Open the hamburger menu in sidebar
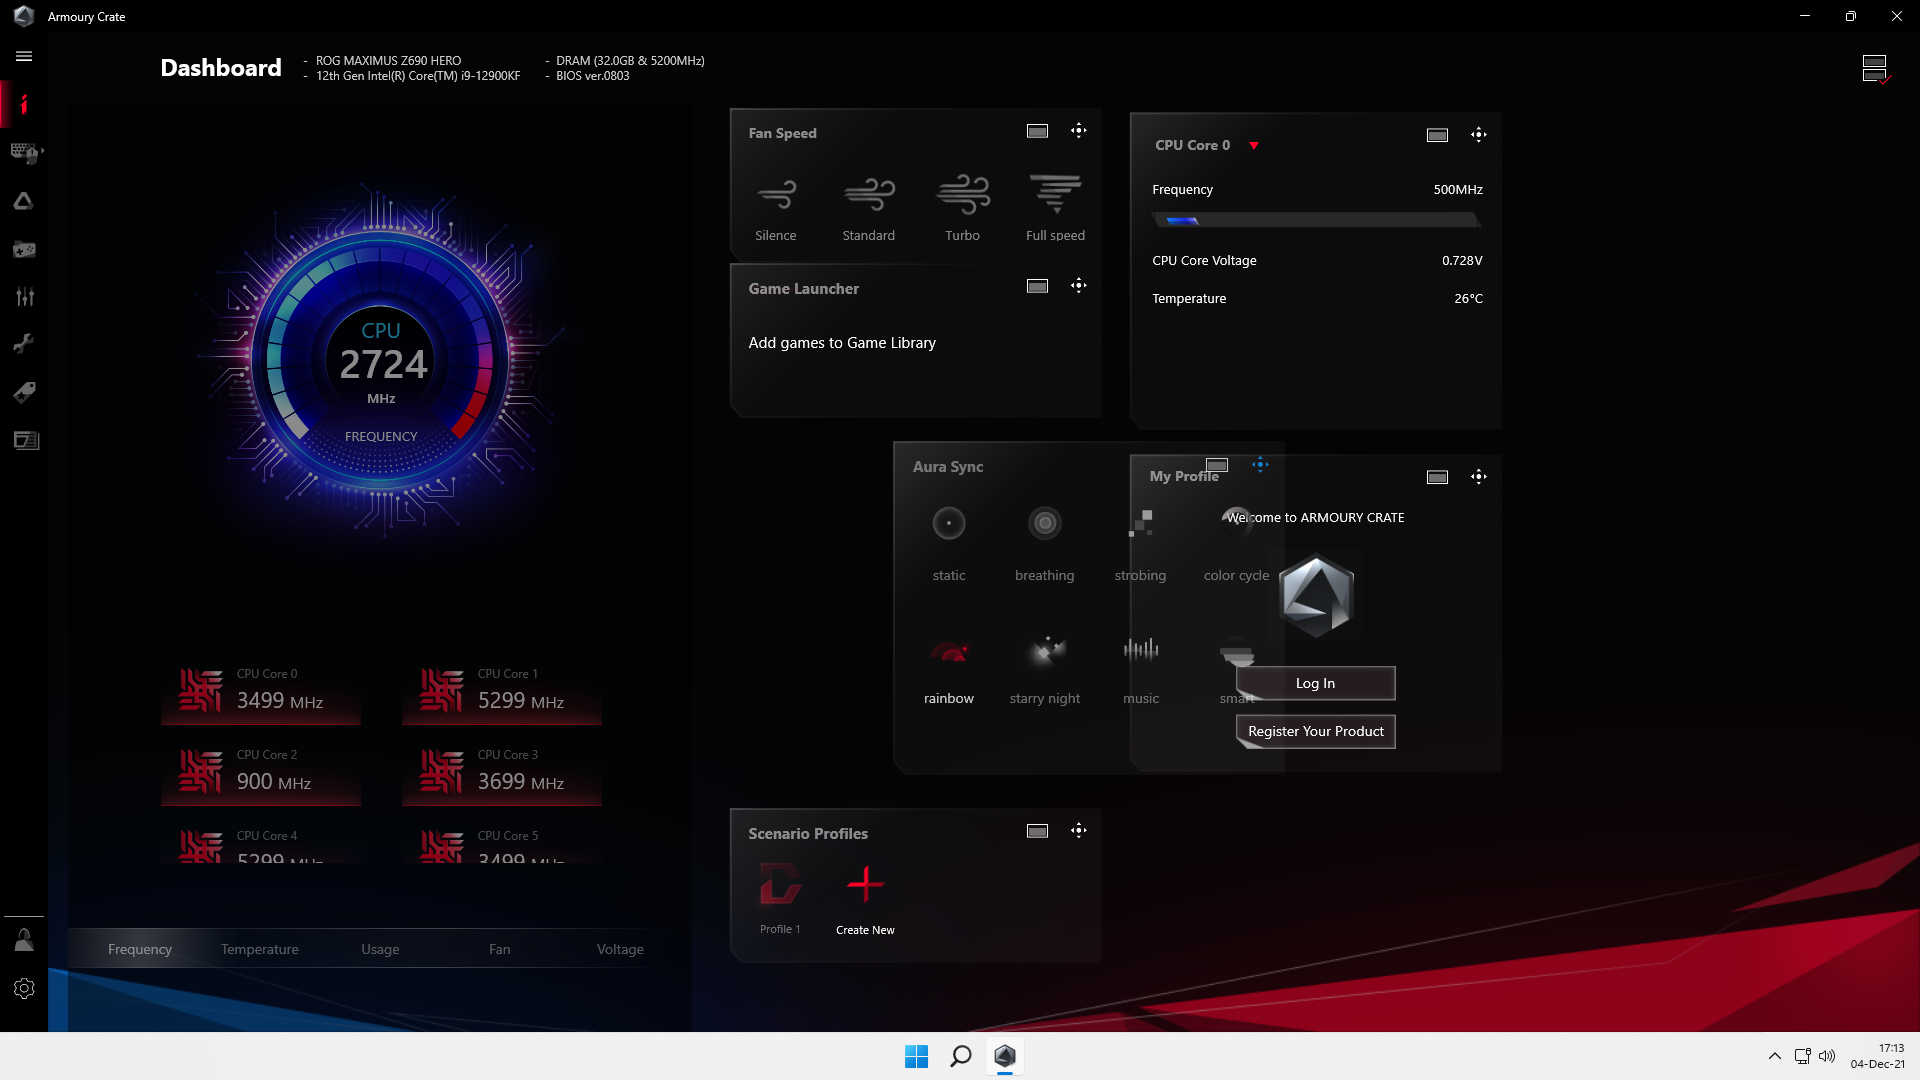1920x1080 pixels. [x=24, y=57]
